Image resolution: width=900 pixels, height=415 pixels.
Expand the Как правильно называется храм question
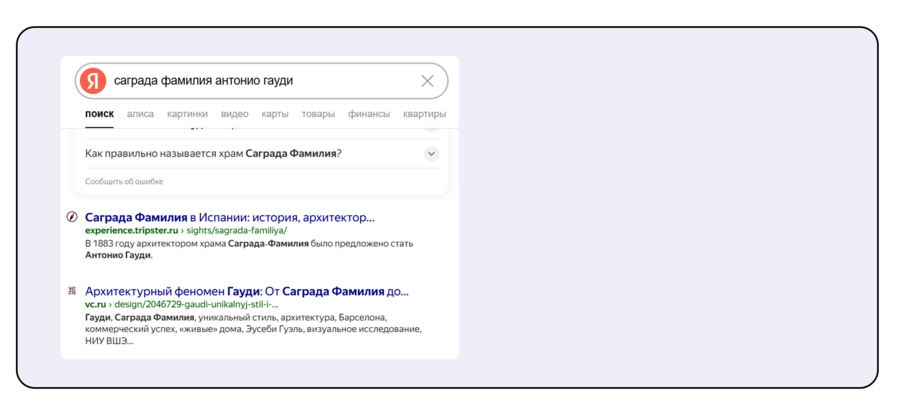coord(431,154)
